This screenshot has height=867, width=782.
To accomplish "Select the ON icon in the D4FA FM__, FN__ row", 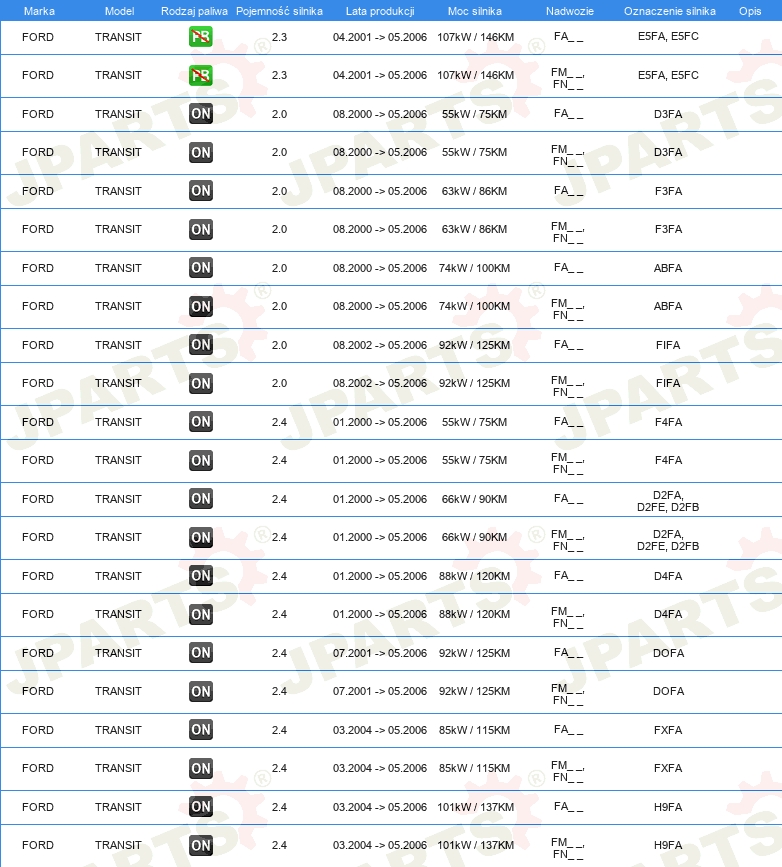I will pos(201,614).
